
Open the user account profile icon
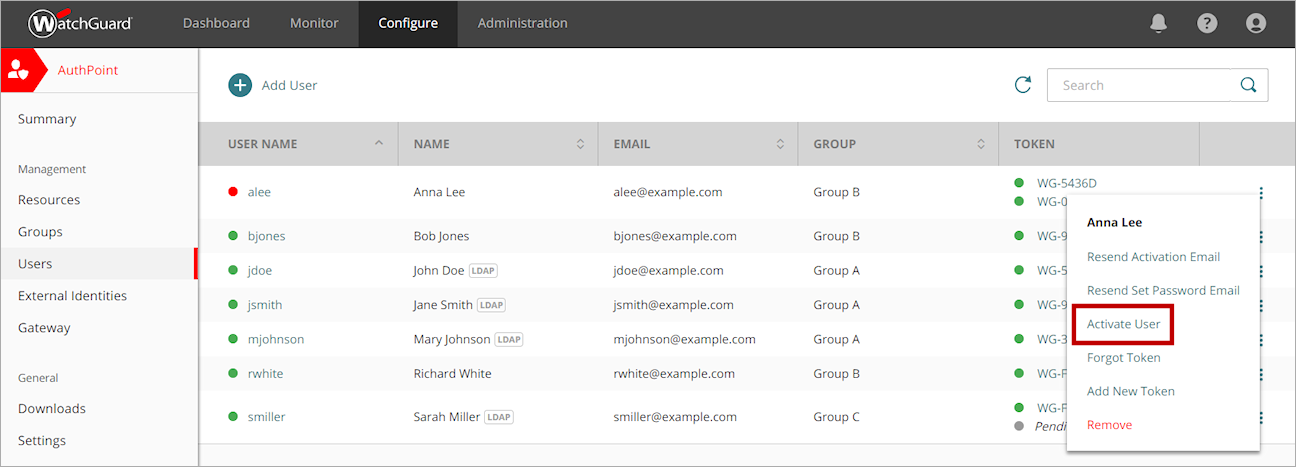[x=1255, y=23]
